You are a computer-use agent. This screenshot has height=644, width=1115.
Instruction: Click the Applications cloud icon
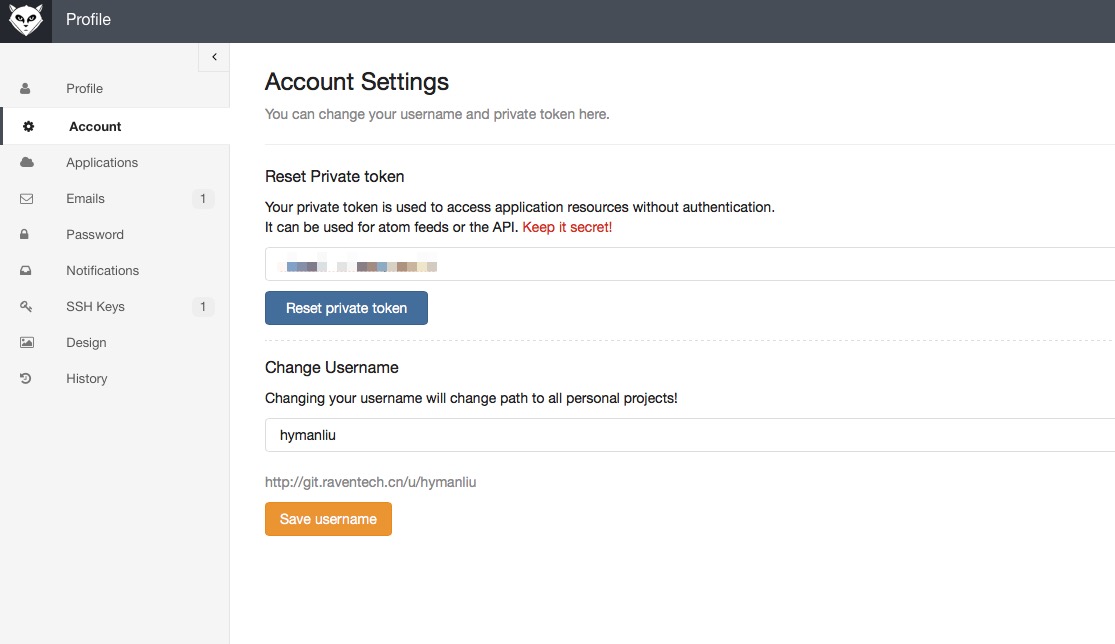click(x=27, y=163)
